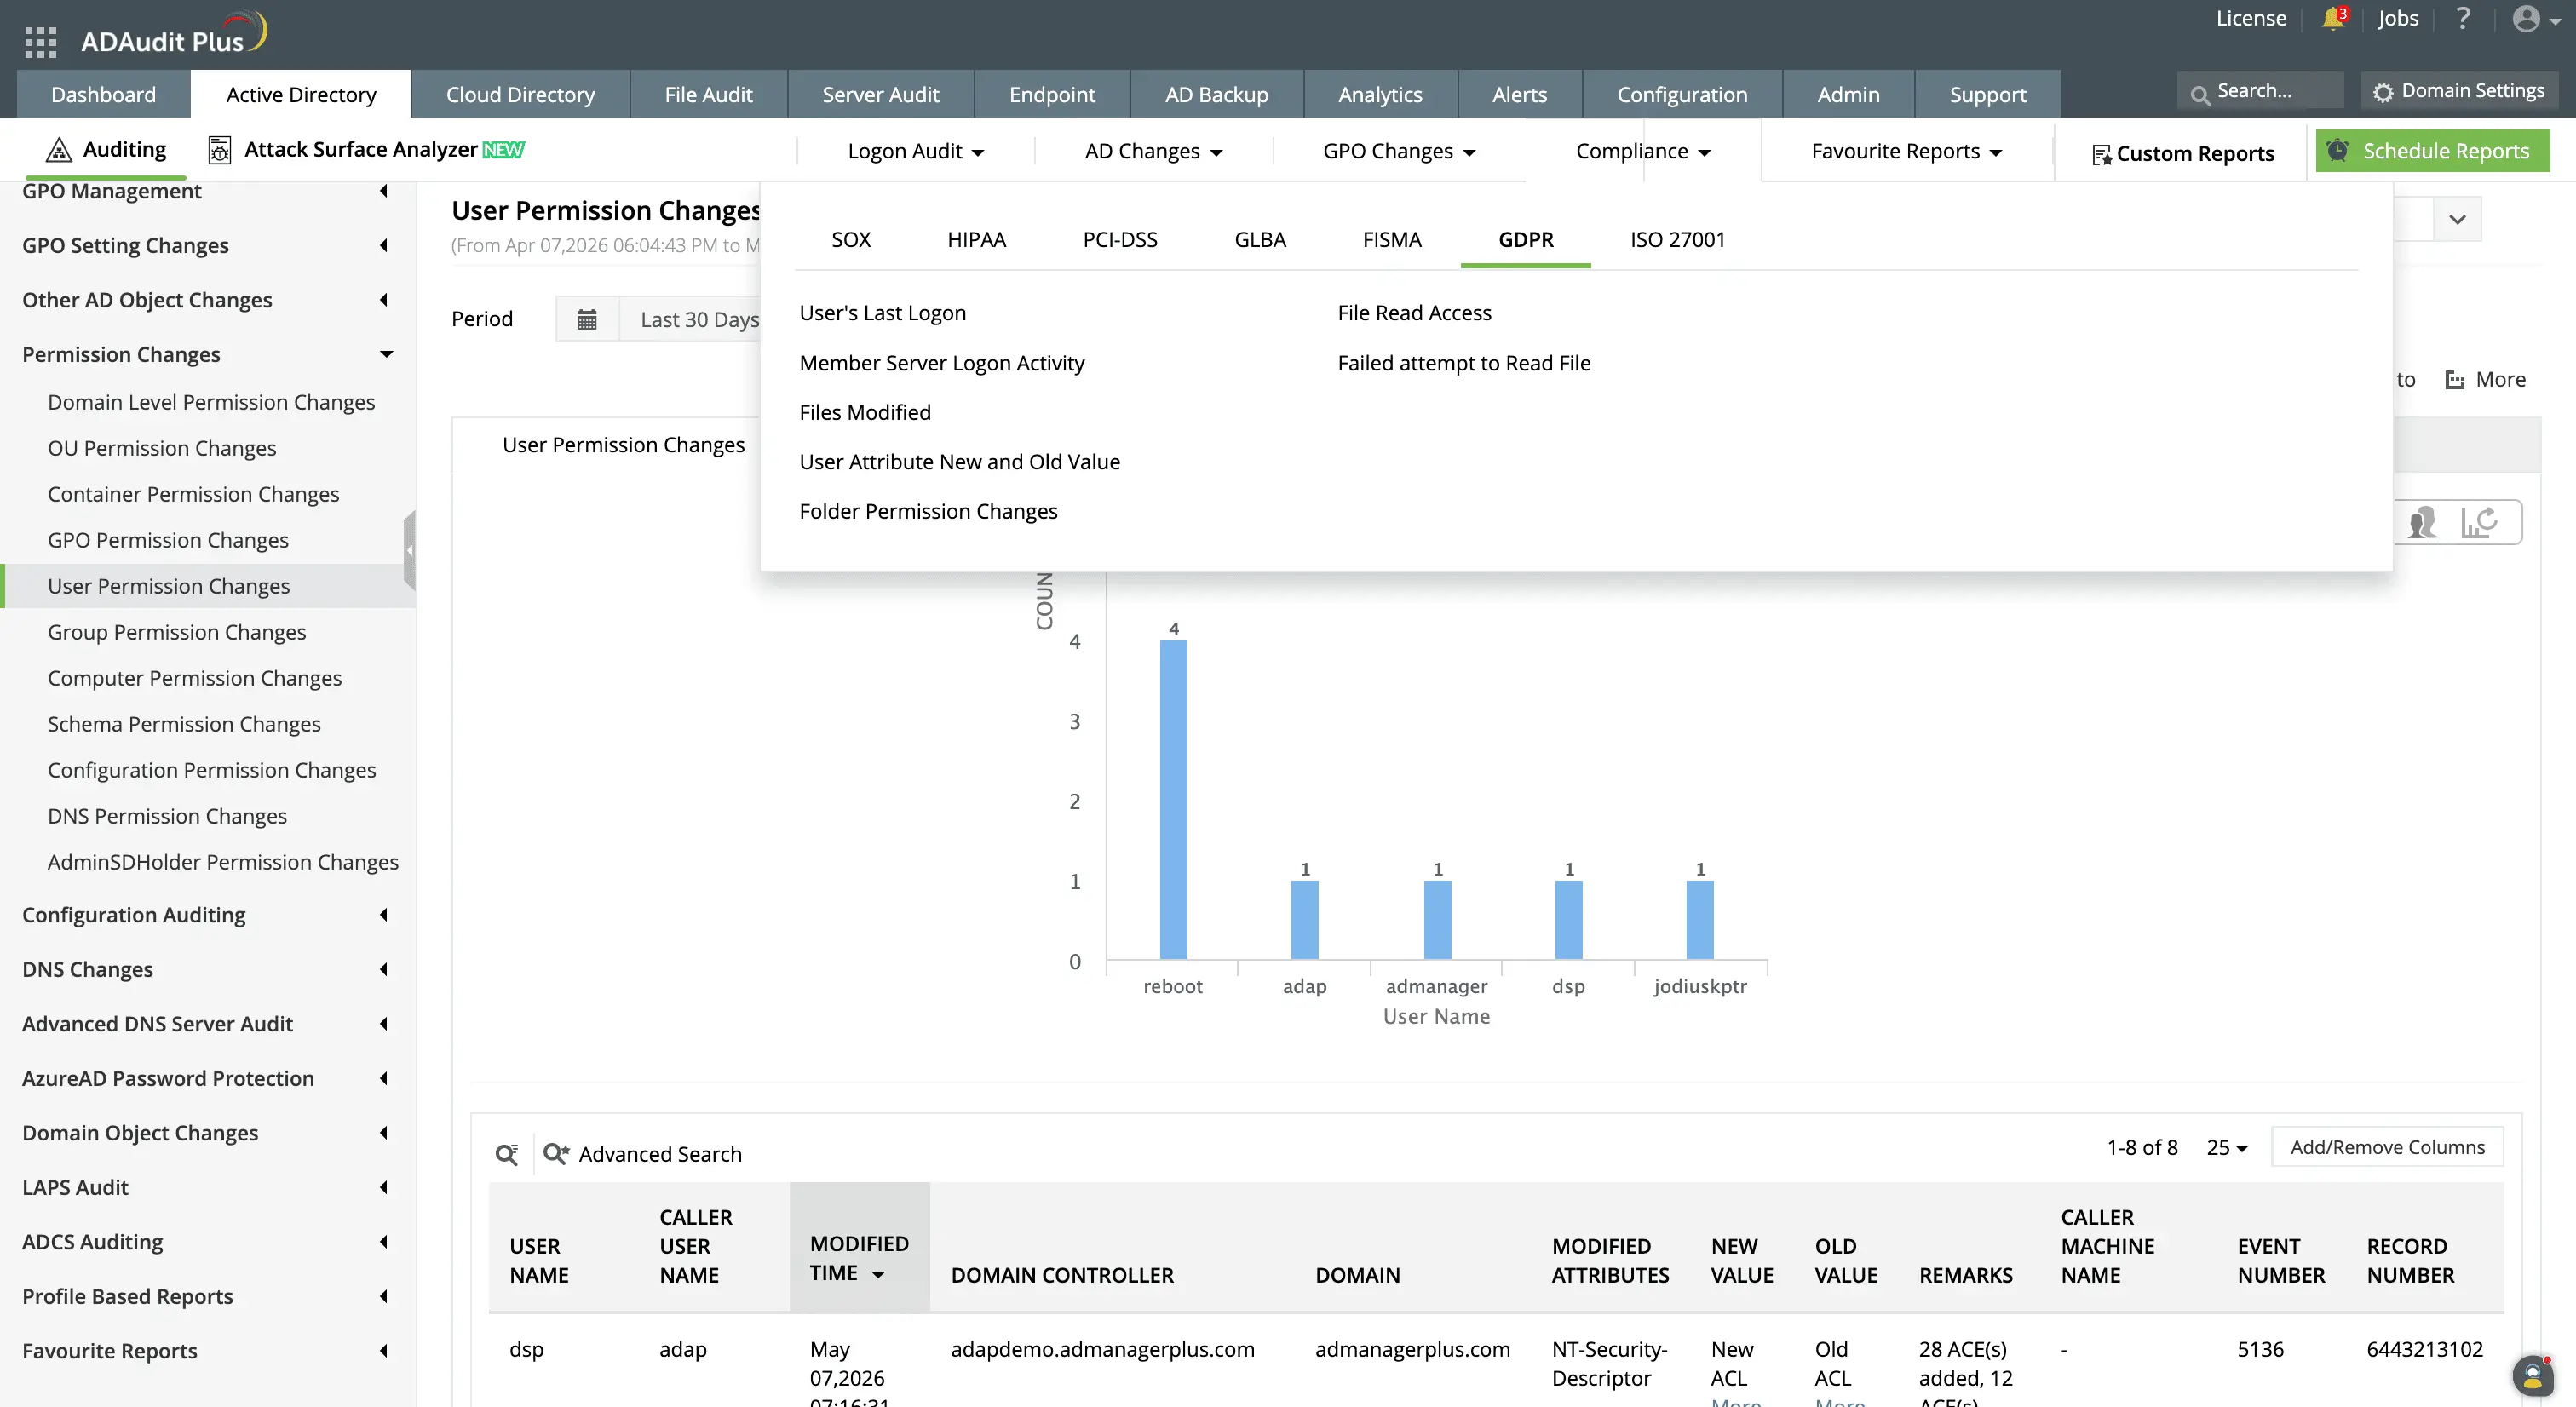Switch to the user view chart icon
Viewport: 2576px width, 1407px height.
2423,522
